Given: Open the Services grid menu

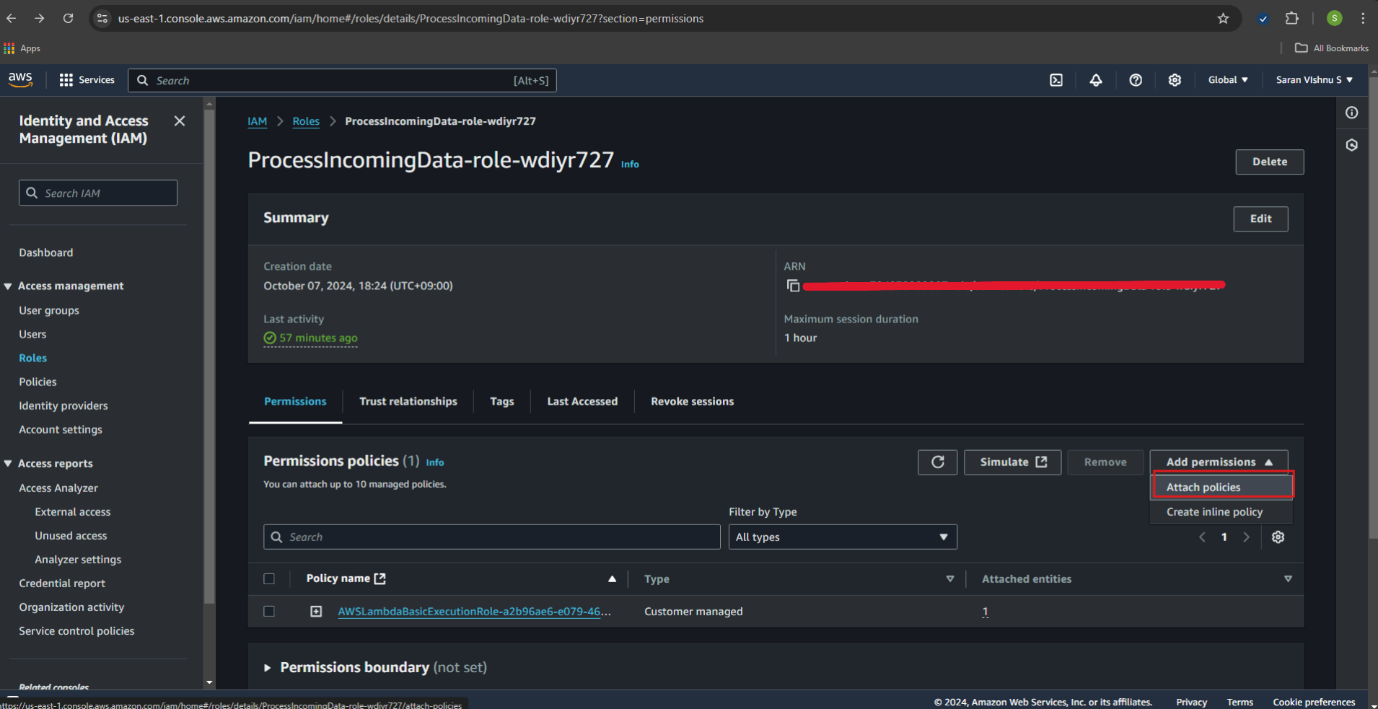Looking at the screenshot, I should point(86,80).
